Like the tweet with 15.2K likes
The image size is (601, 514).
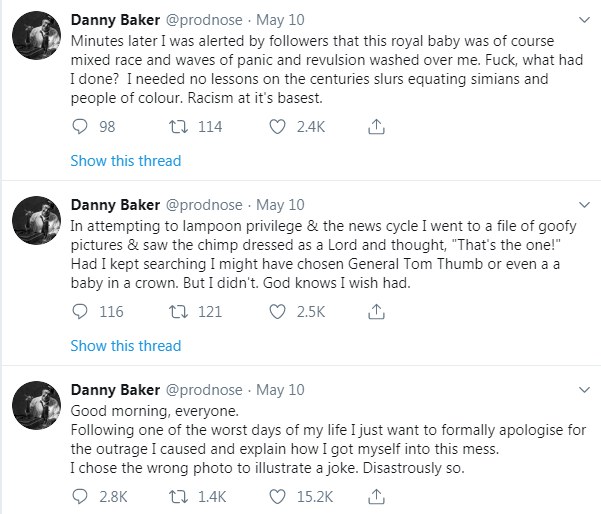point(277,497)
